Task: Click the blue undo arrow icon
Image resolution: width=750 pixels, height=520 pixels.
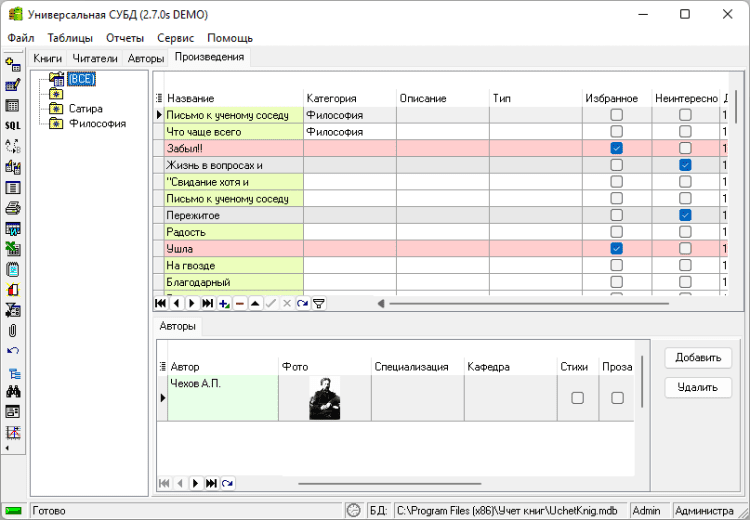Action: (13, 351)
